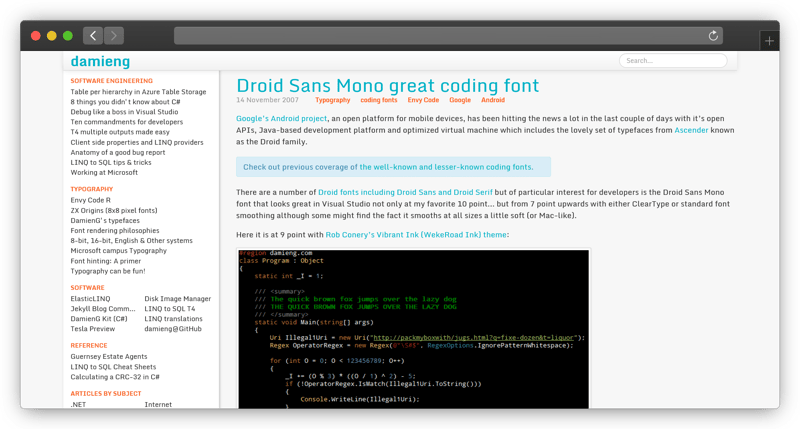Viewport: 800px width, 429px height.
Task: Open 8 things you didn't know about C#
Action: coord(126,102)
